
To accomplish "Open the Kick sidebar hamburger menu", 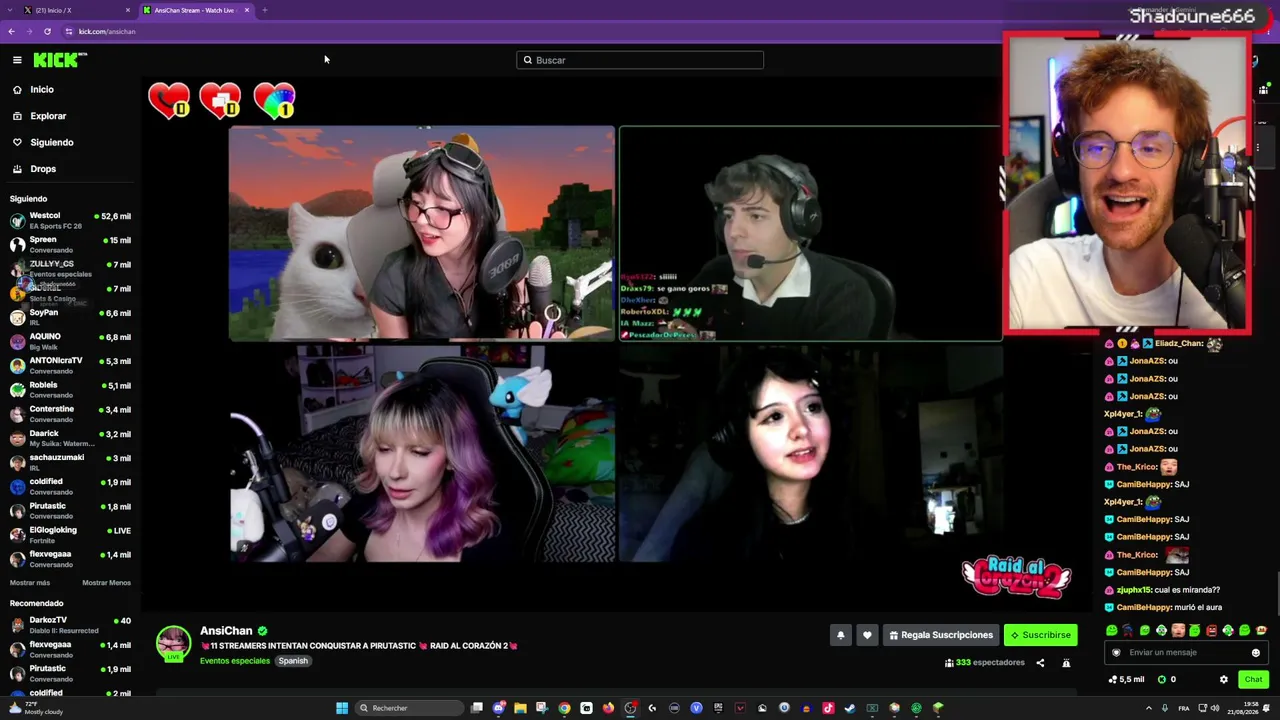I will 17,60.
